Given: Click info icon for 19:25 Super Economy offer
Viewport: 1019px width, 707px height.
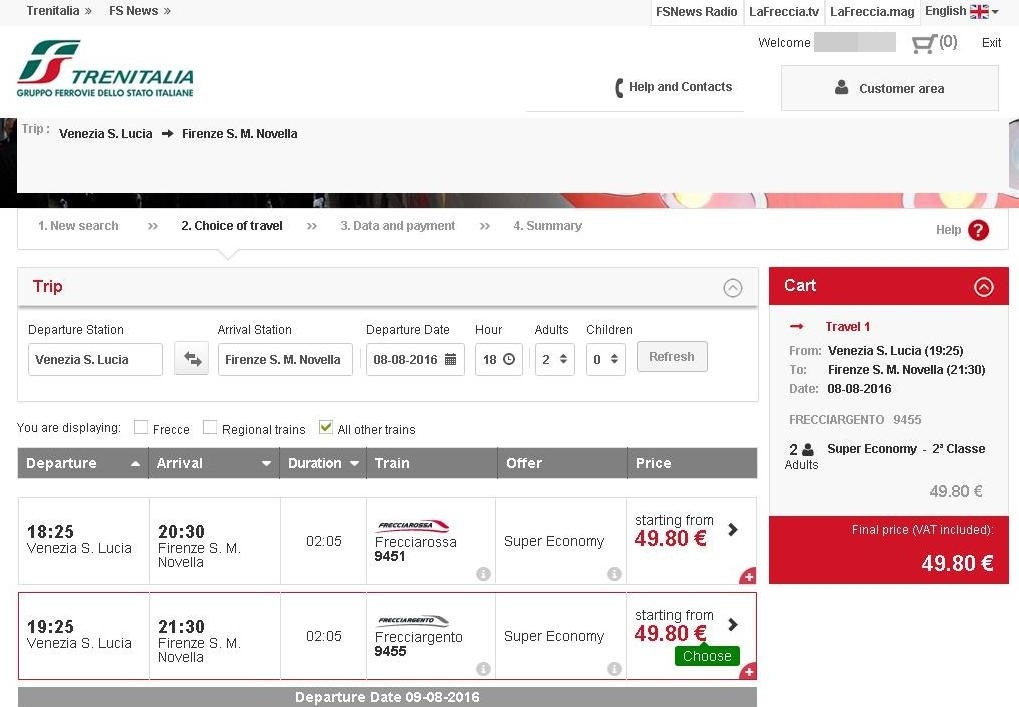Looking at the screenshot, I should click(614, 669).
